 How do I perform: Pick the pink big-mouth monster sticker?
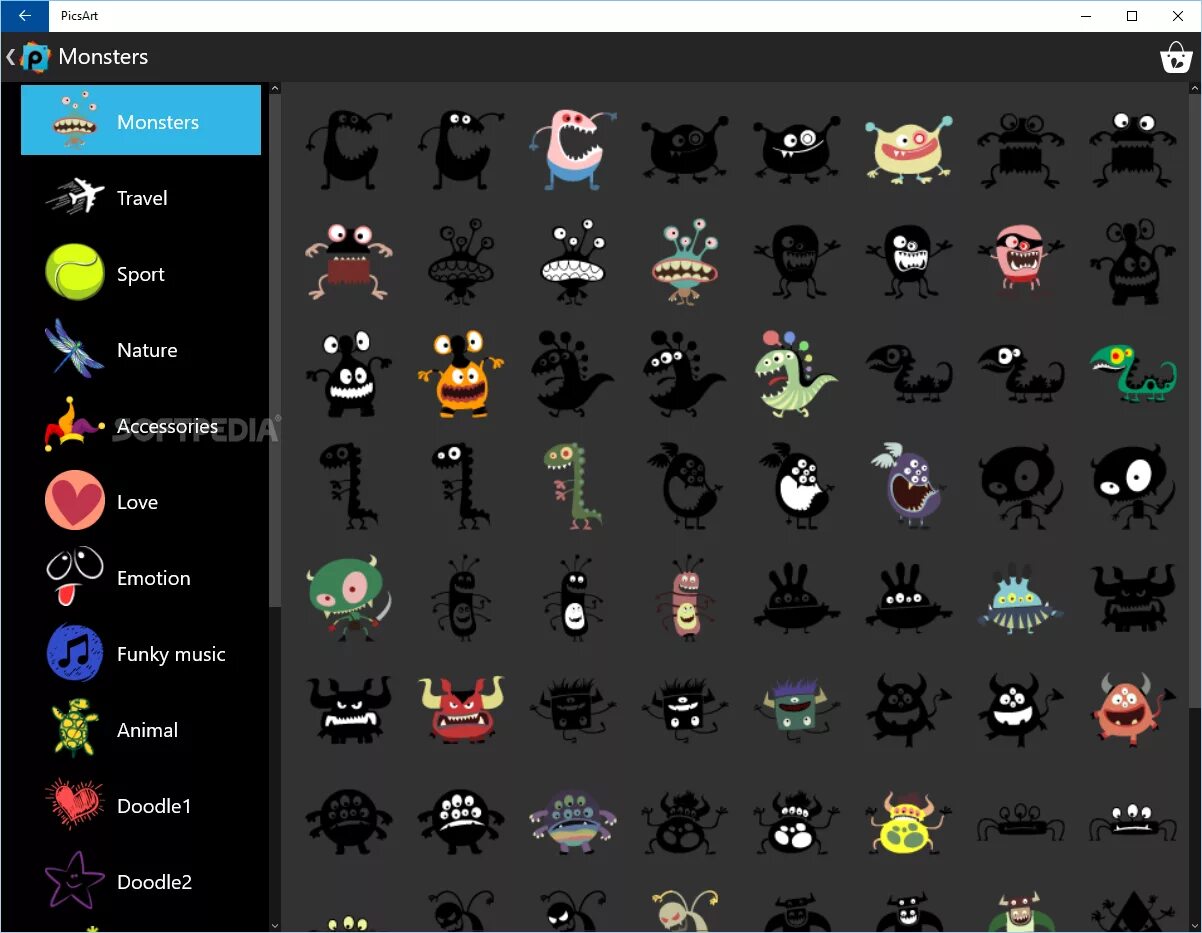(571, 150)
